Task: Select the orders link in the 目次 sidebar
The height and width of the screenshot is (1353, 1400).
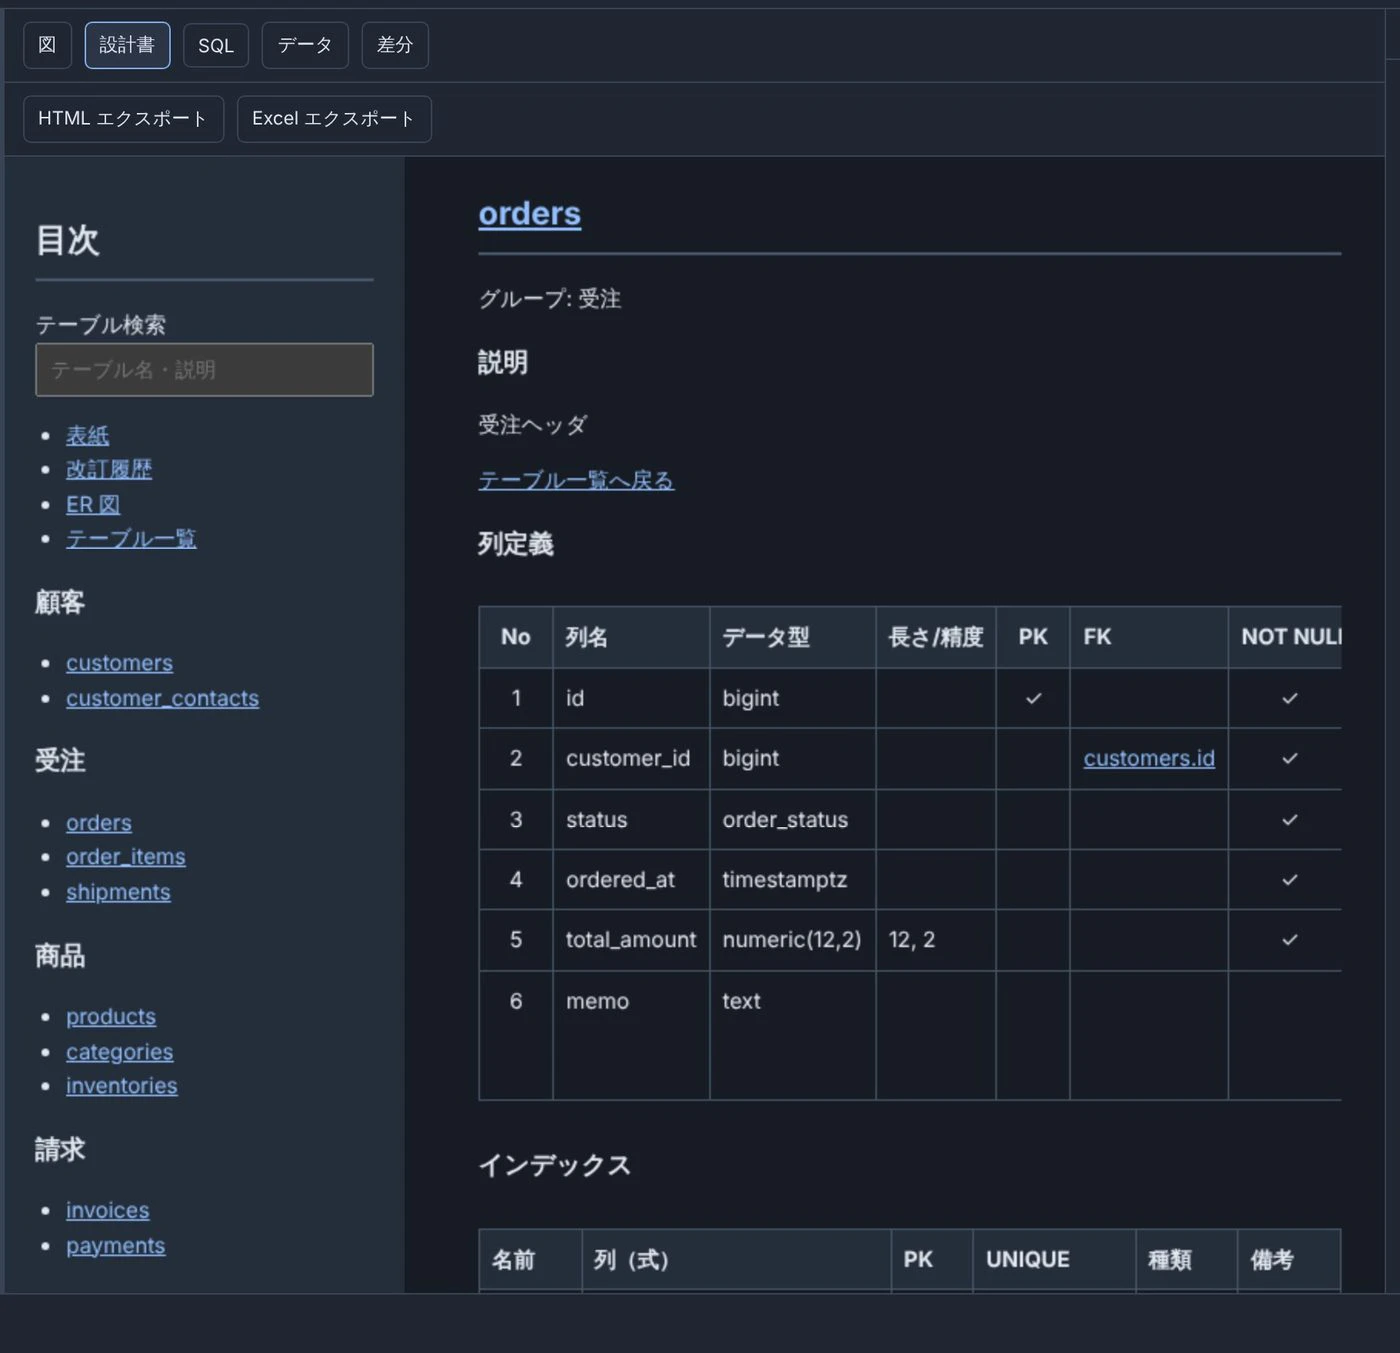Action: click(99, 823)
